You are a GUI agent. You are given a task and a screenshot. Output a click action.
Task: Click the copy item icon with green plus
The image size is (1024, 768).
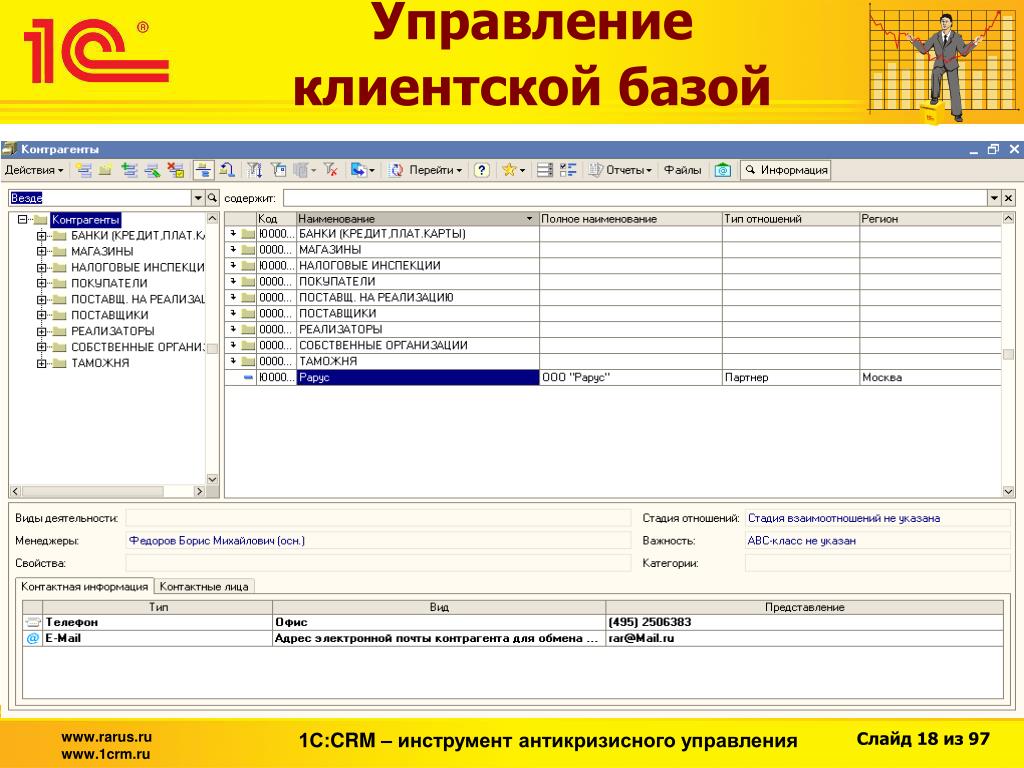tap(129, 170)
